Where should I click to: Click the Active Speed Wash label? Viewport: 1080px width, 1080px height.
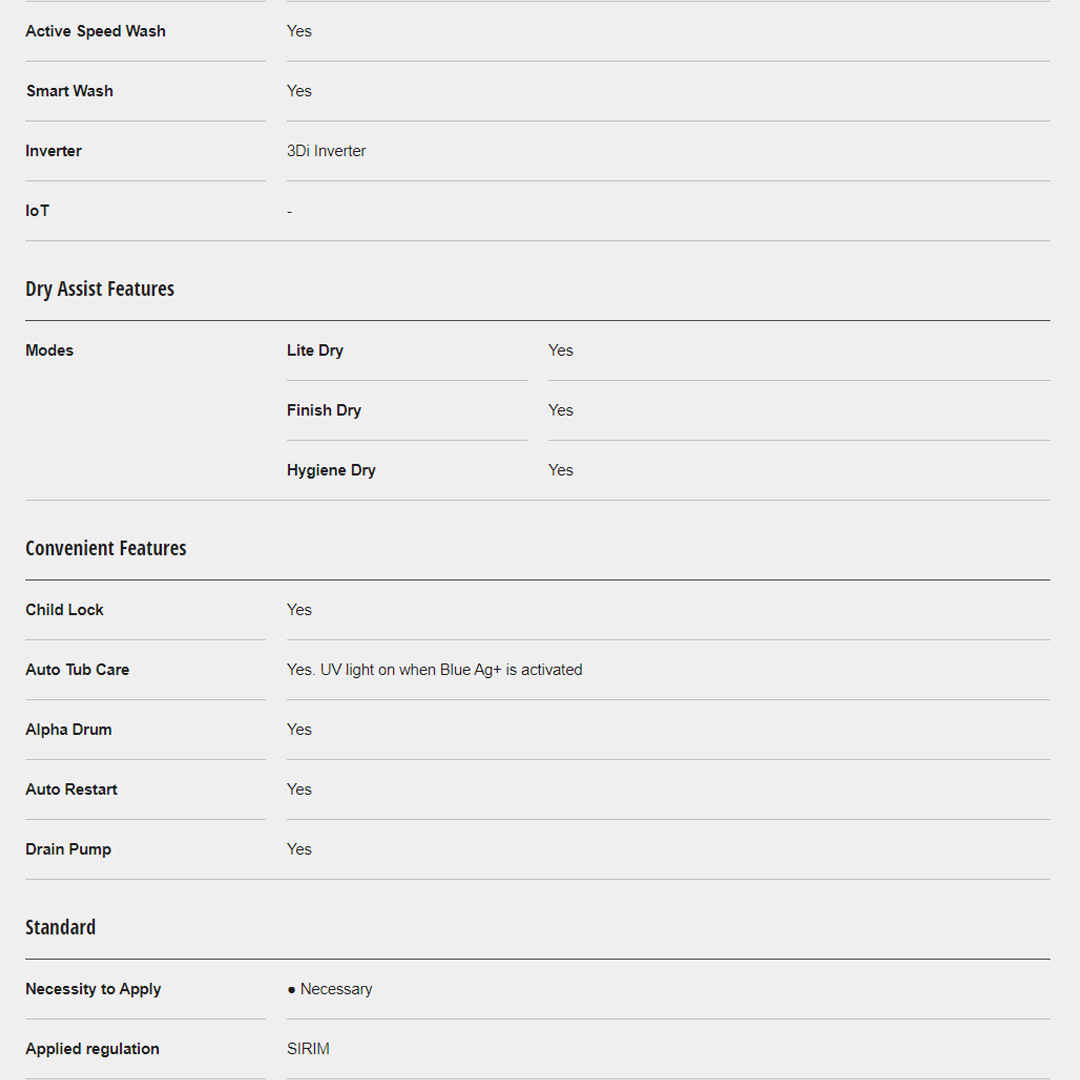[96, 31]
